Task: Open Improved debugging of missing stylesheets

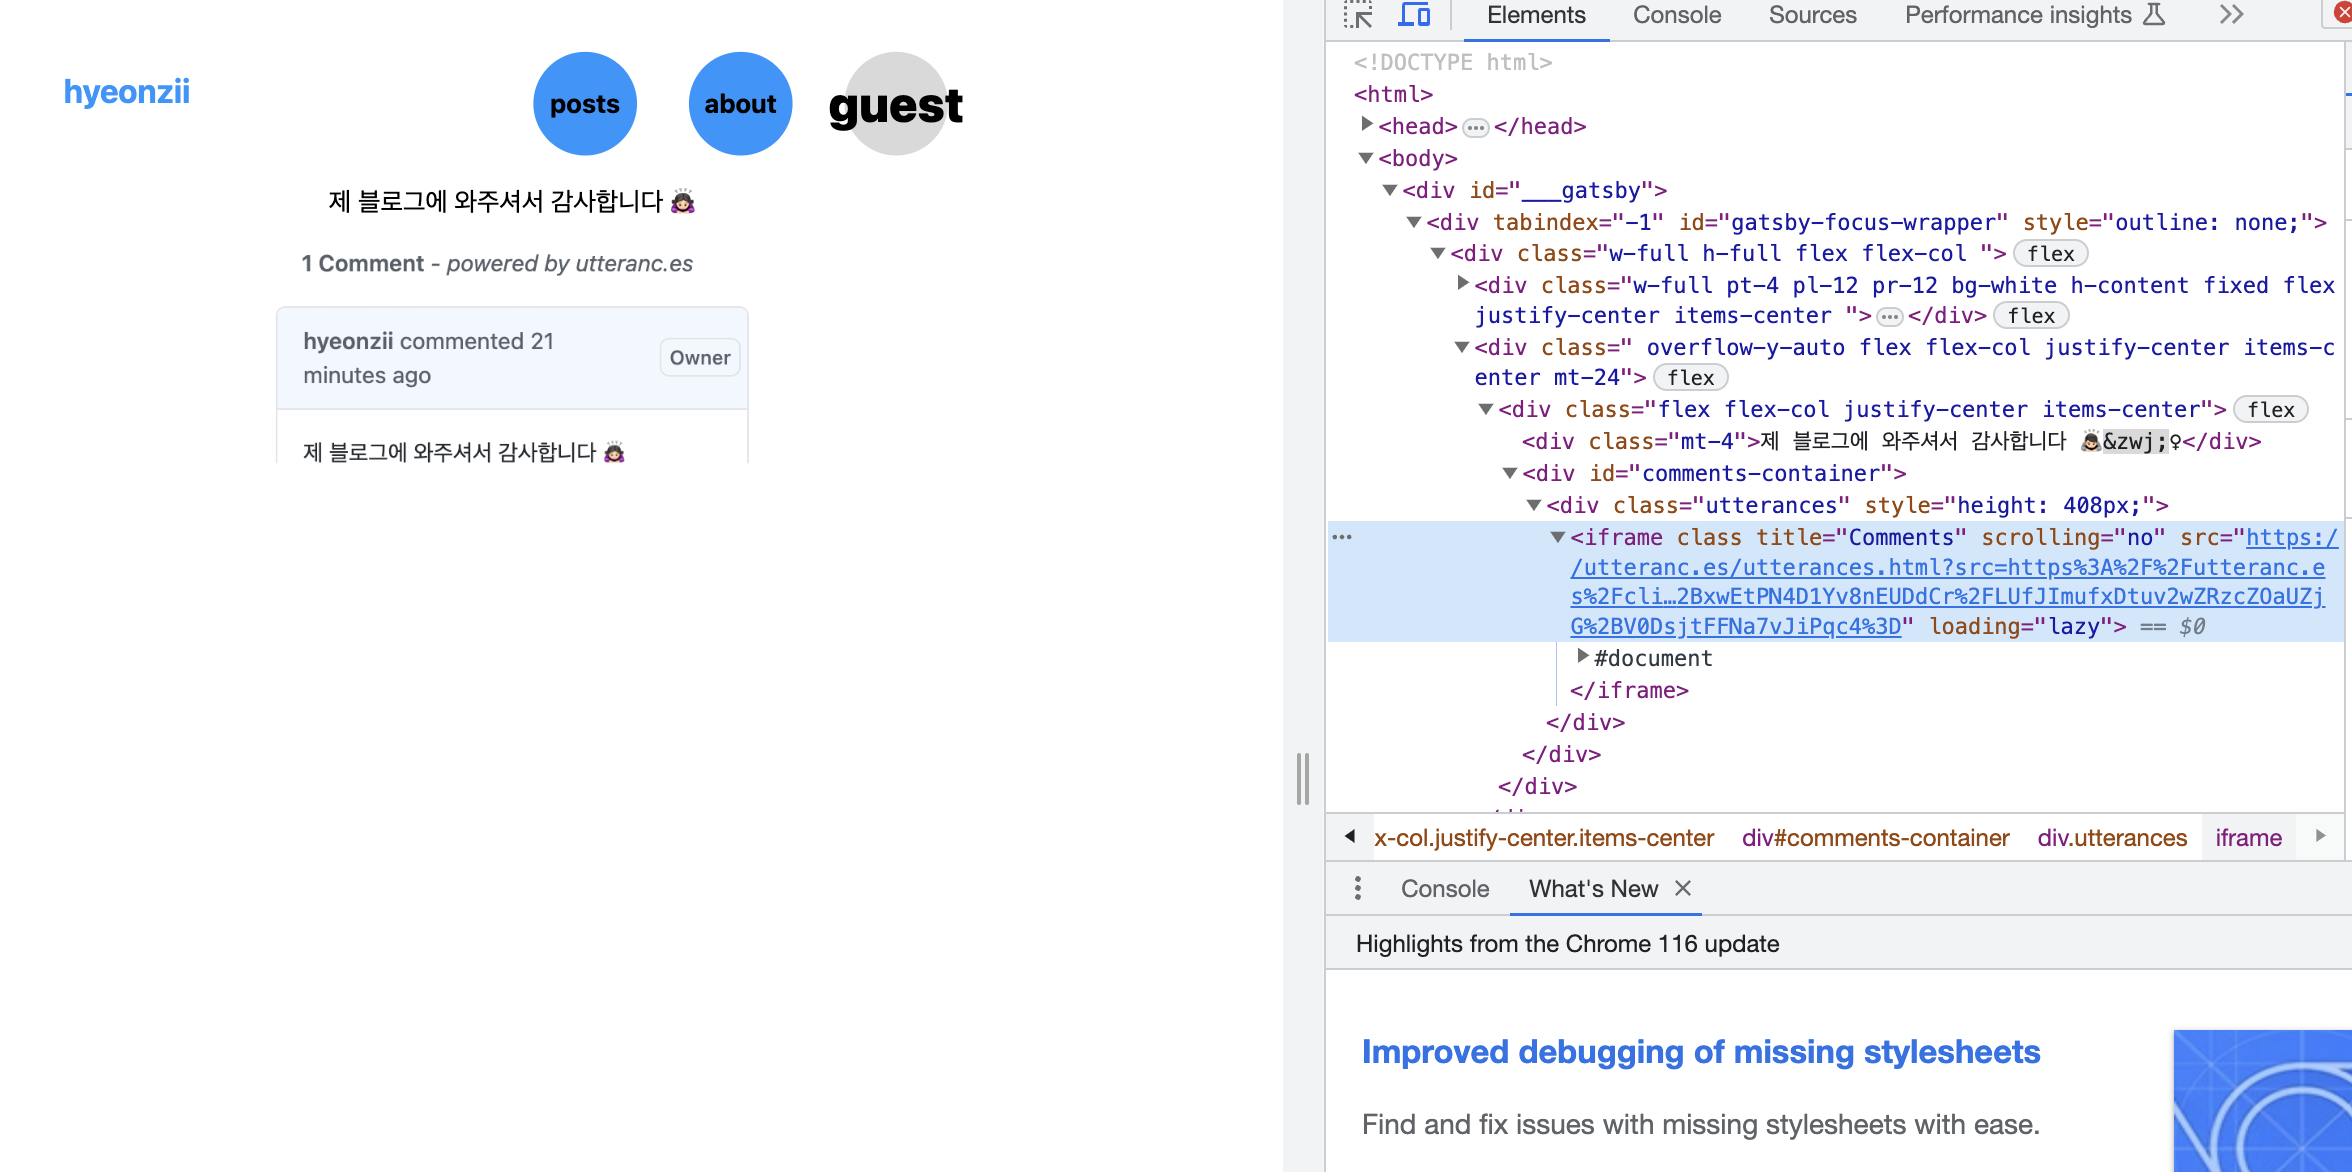Action: click(x=1700, y=1052)
